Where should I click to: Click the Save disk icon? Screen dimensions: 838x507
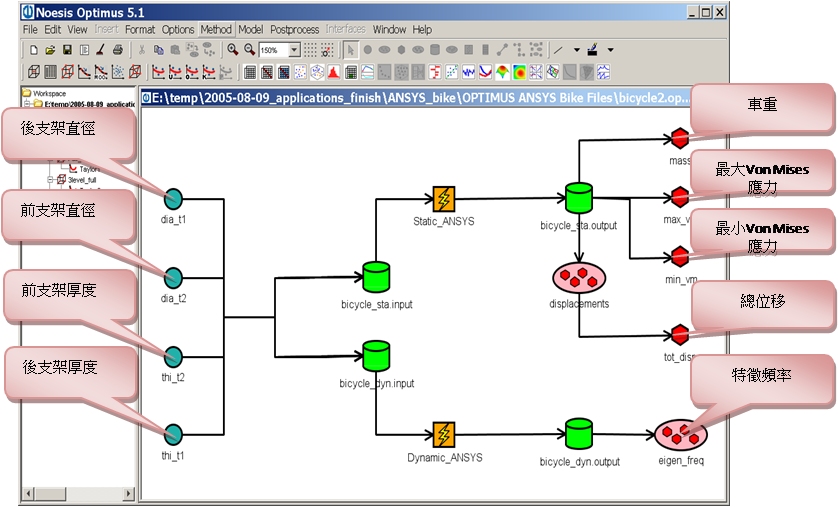point(67,49)
